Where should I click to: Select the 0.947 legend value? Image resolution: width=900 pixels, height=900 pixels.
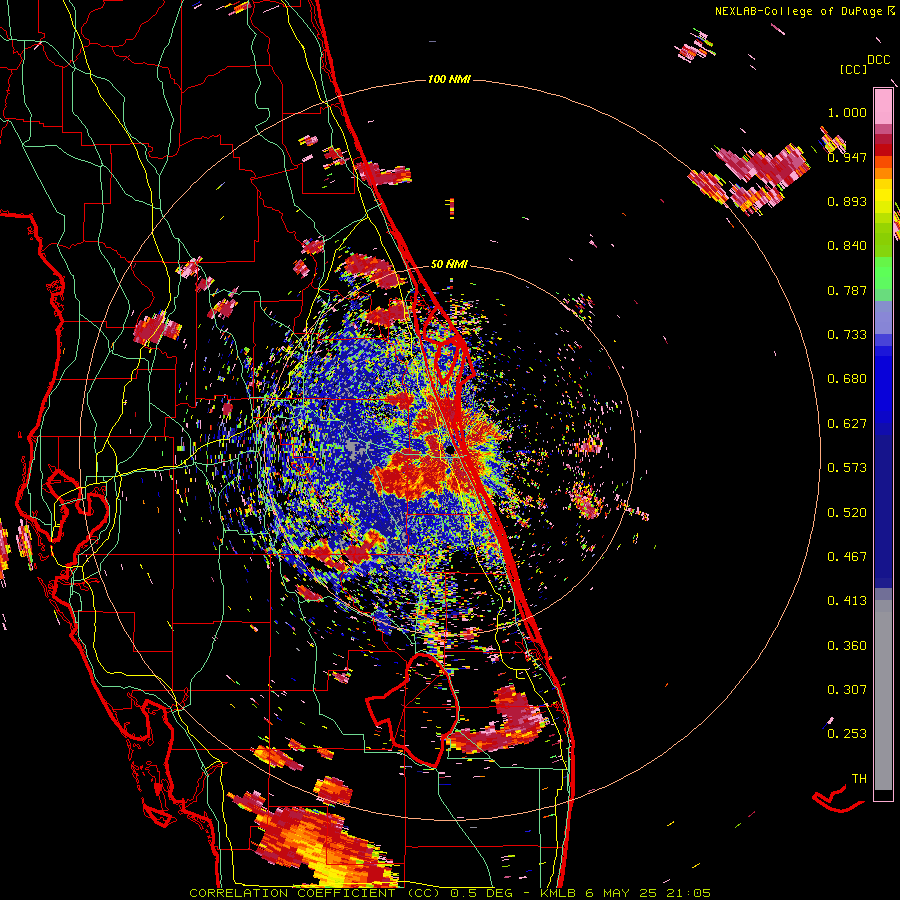pyautogui.click(x=847, y=157)
